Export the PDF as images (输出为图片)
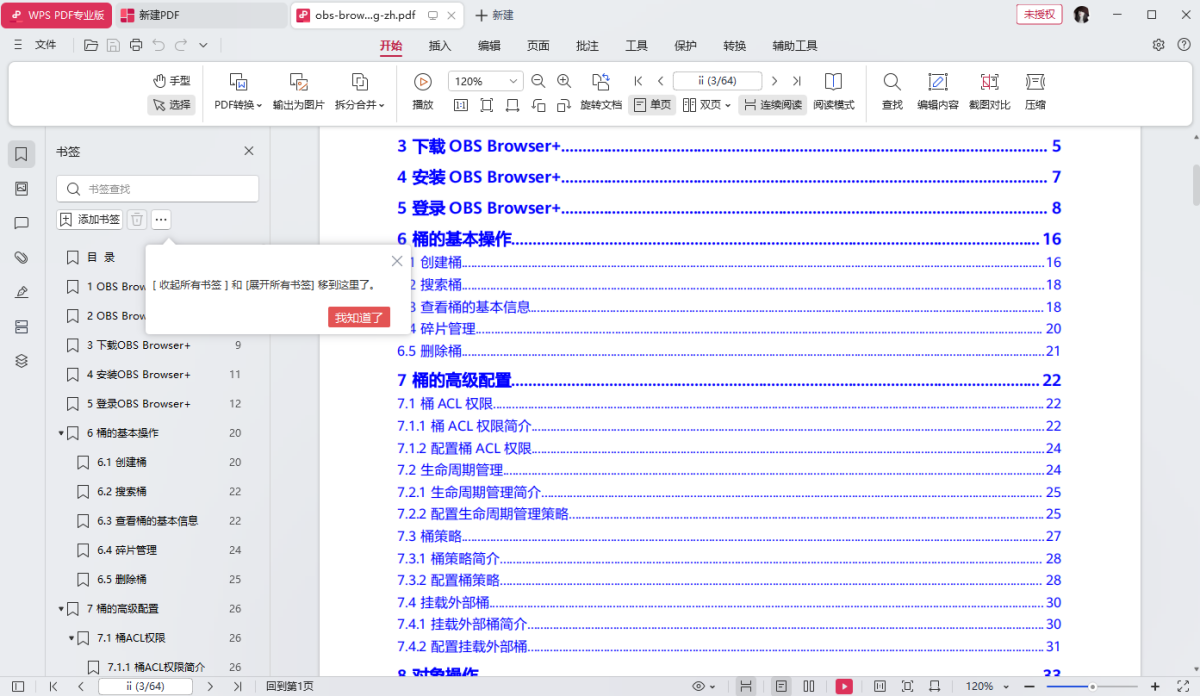 point(298,91)
